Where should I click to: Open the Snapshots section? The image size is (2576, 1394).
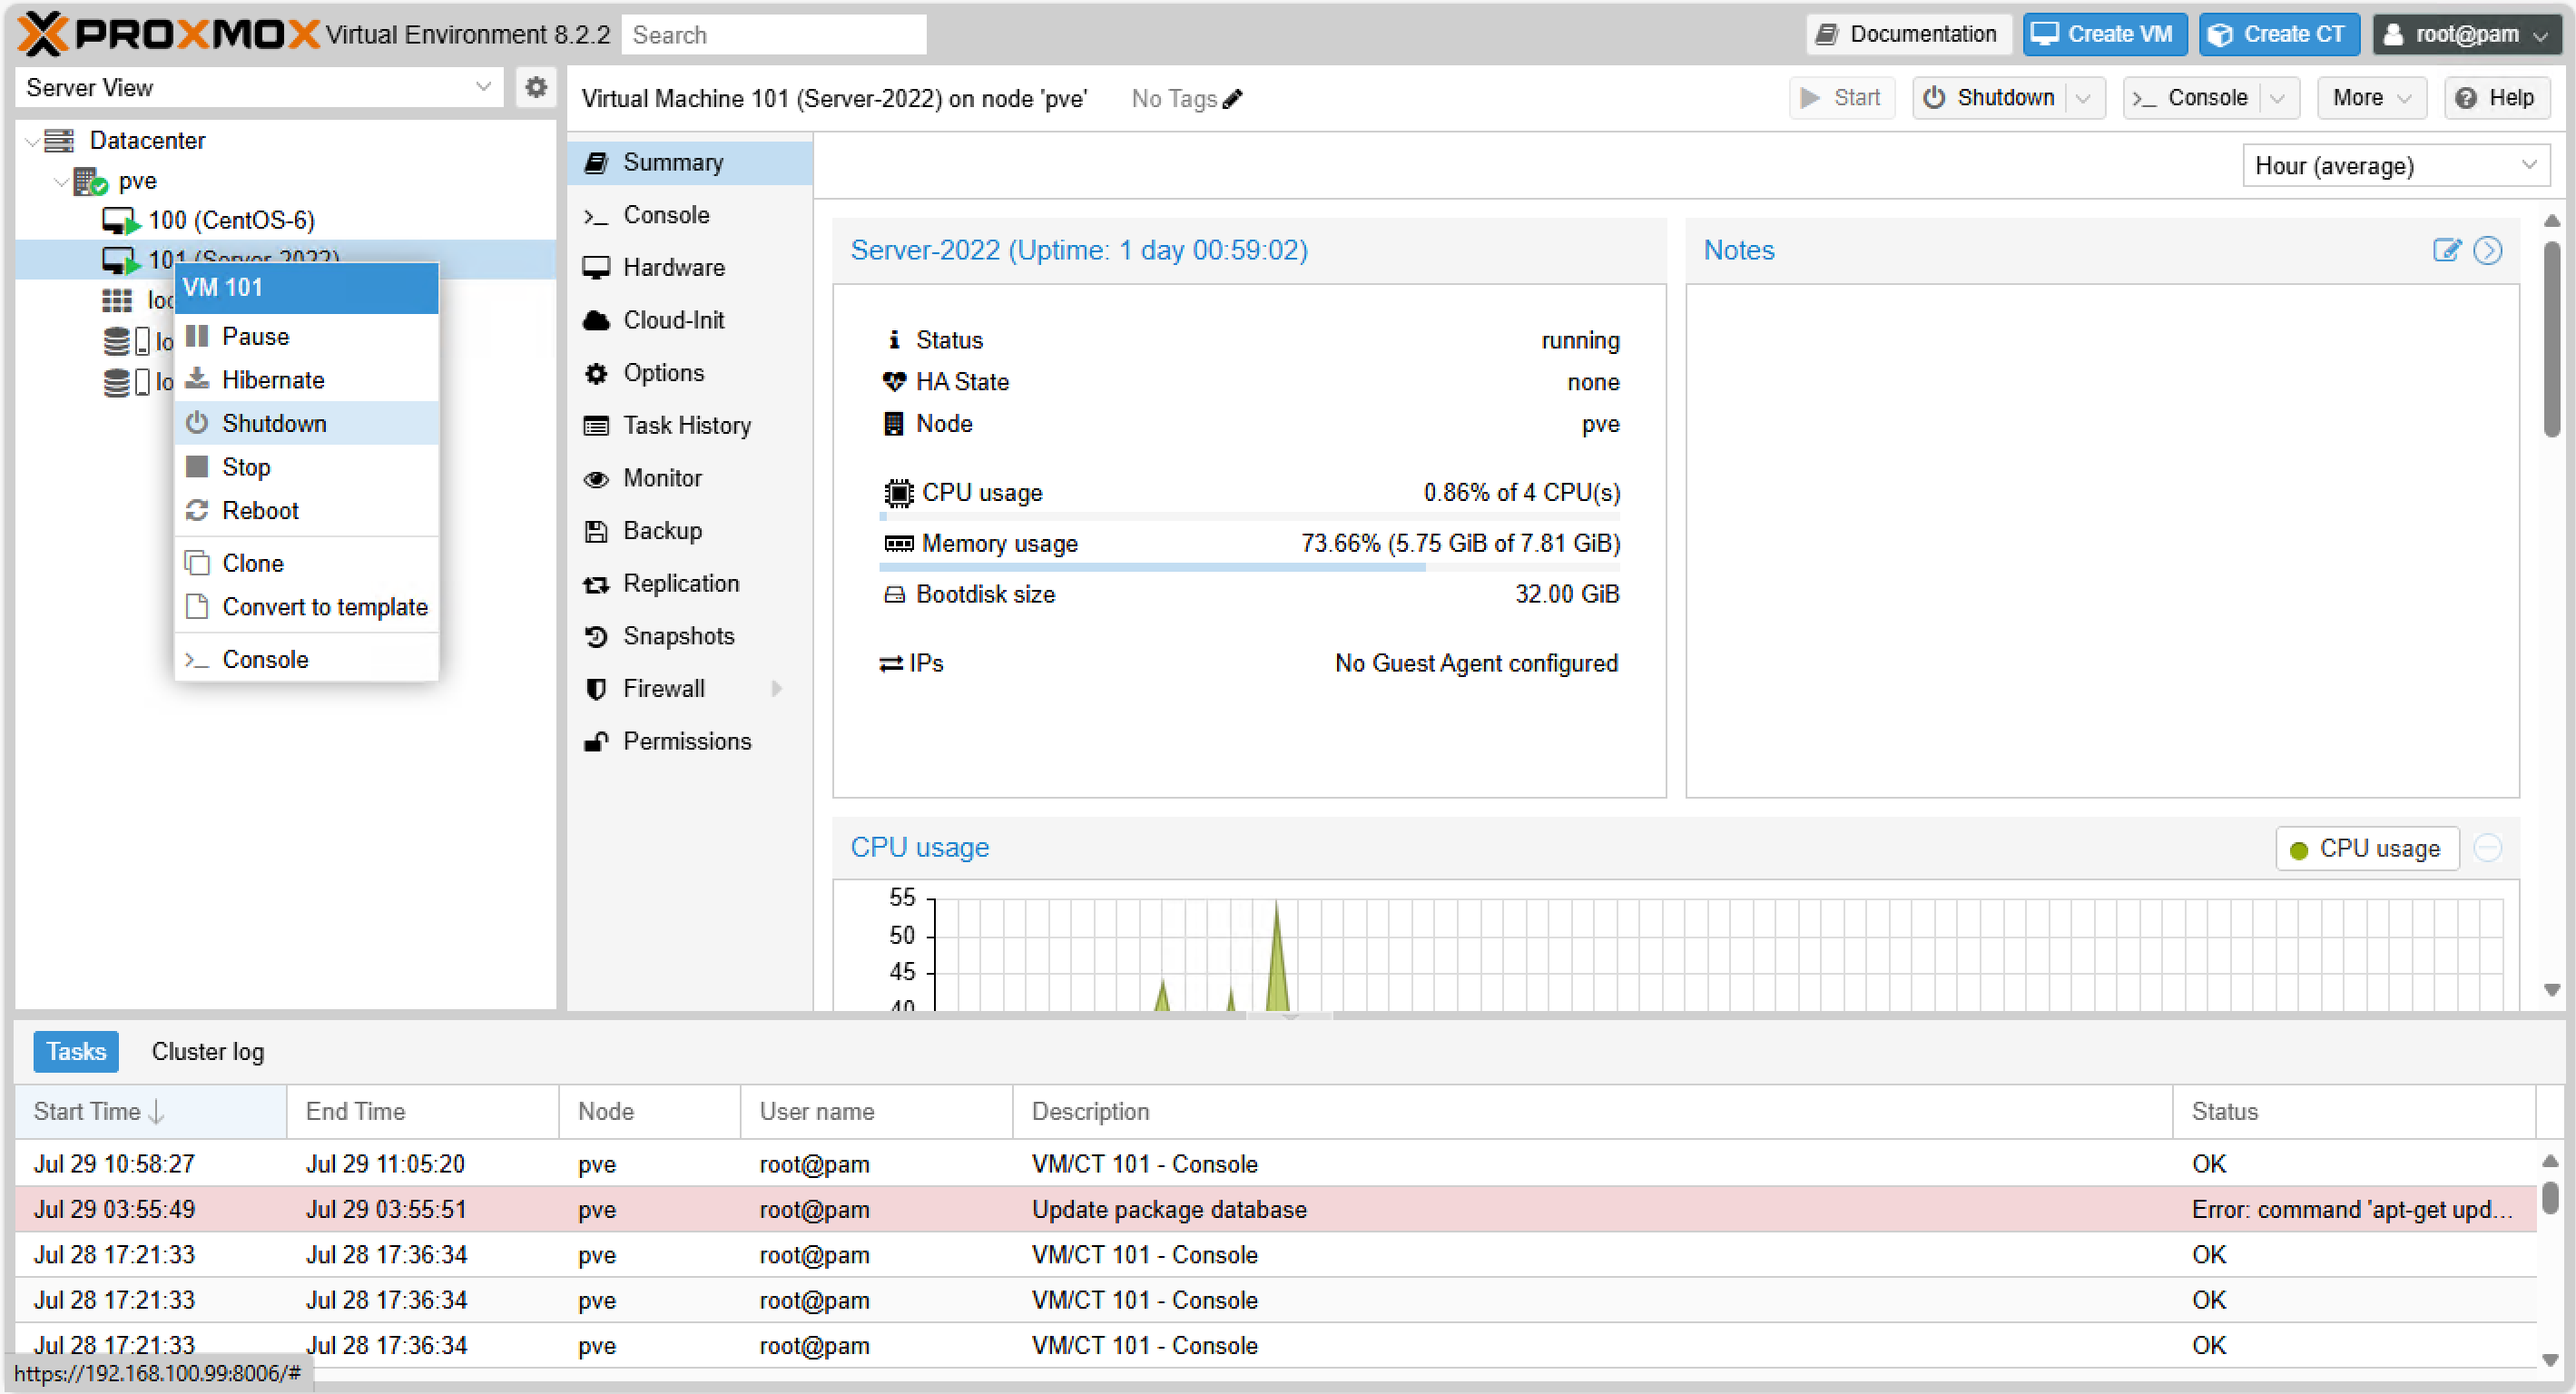click(x=690, y=636)
